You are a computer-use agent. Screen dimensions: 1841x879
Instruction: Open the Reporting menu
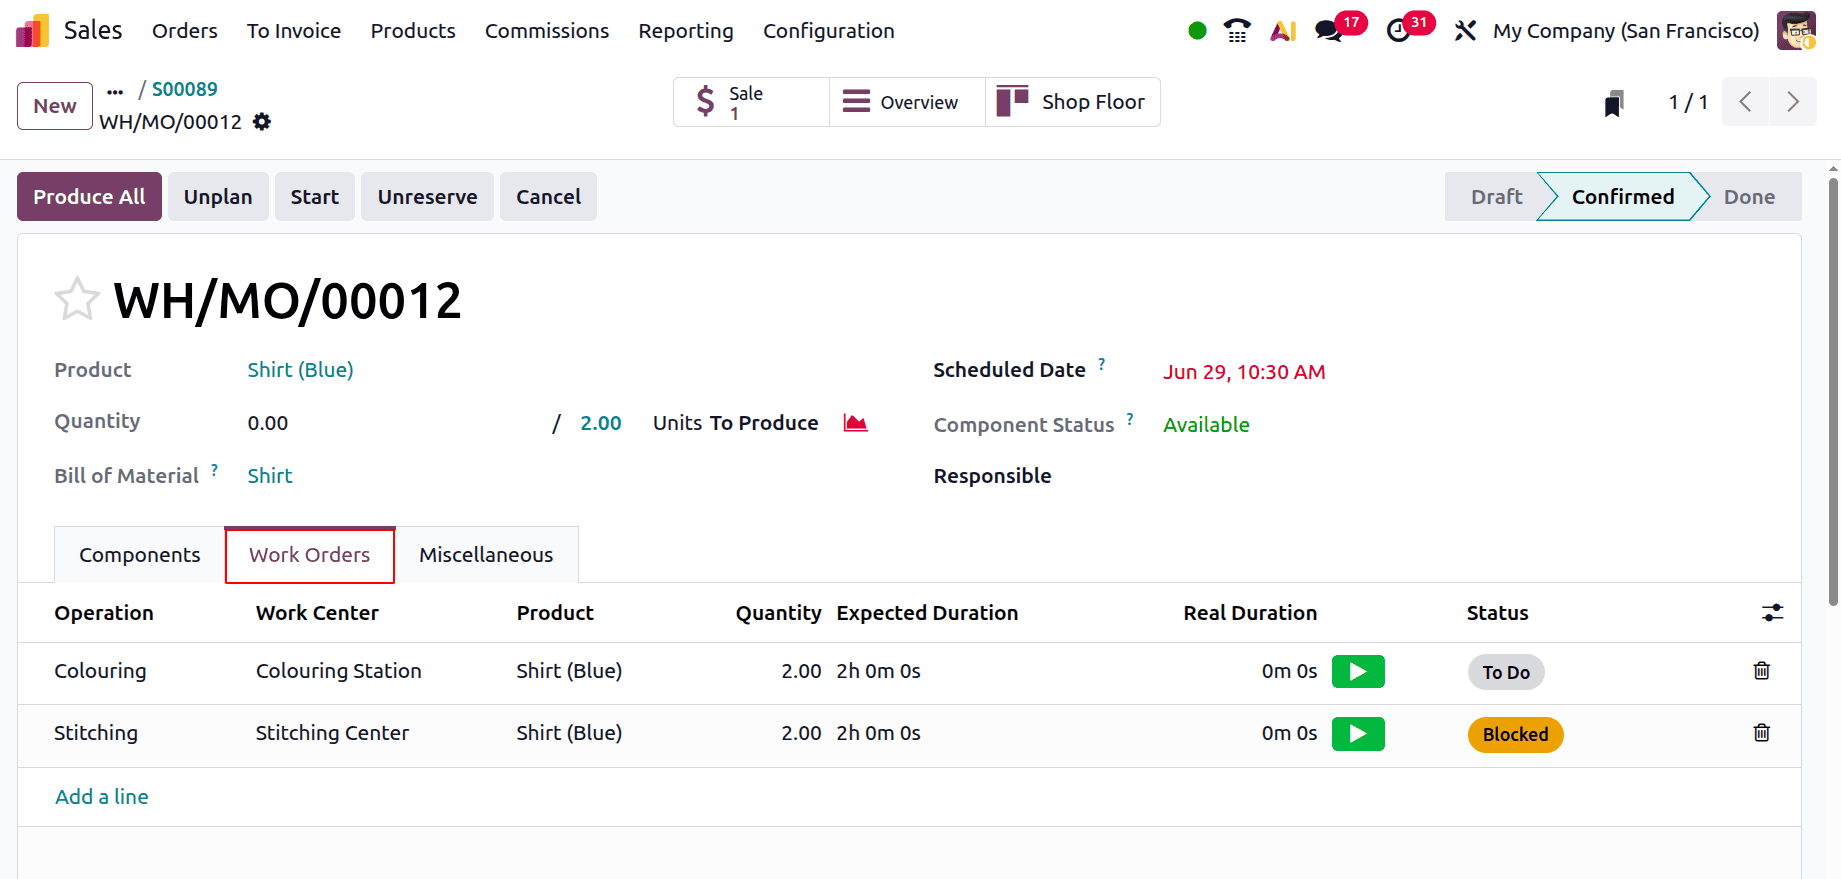[686, 31]
